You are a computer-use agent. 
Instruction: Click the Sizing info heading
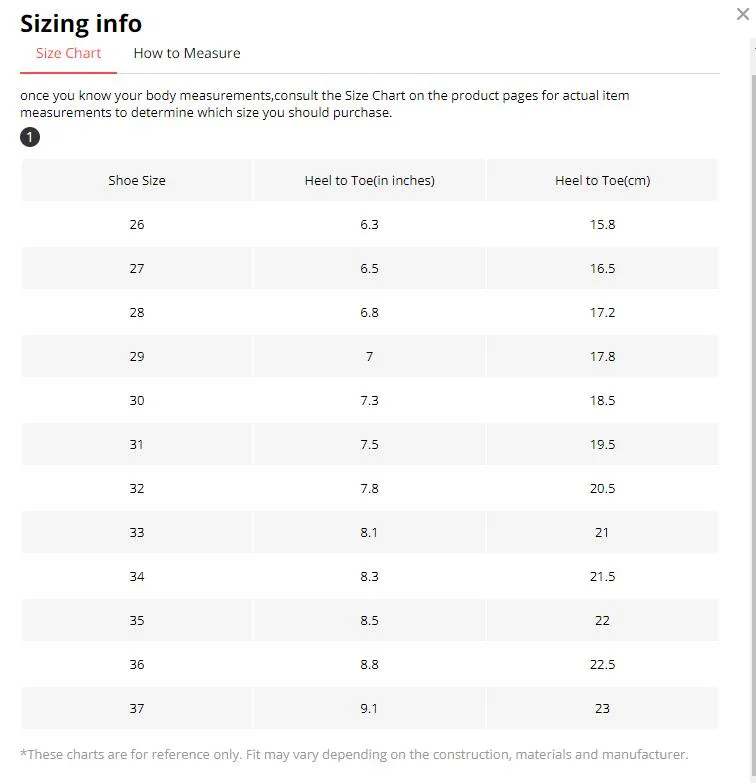(81, 23)
